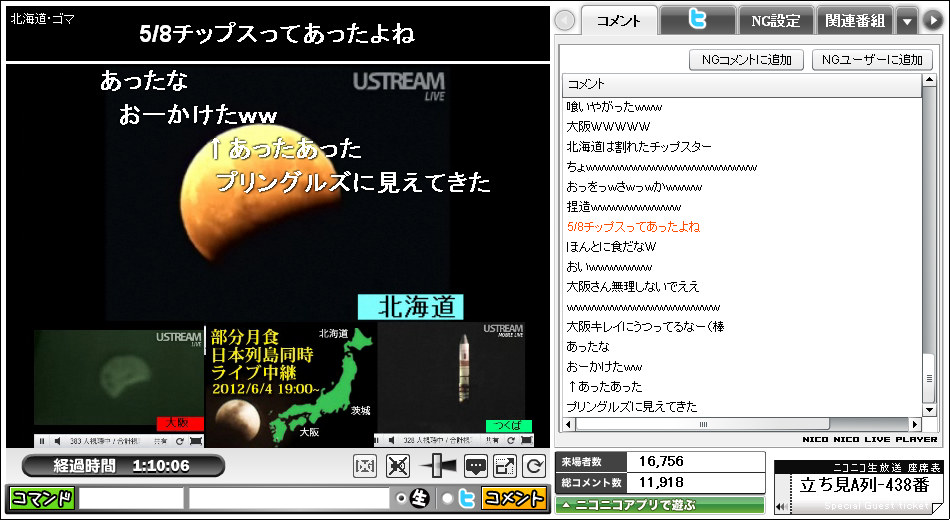Click the コメント column header
Screen dimensions: 950x520
coord(742,84)
